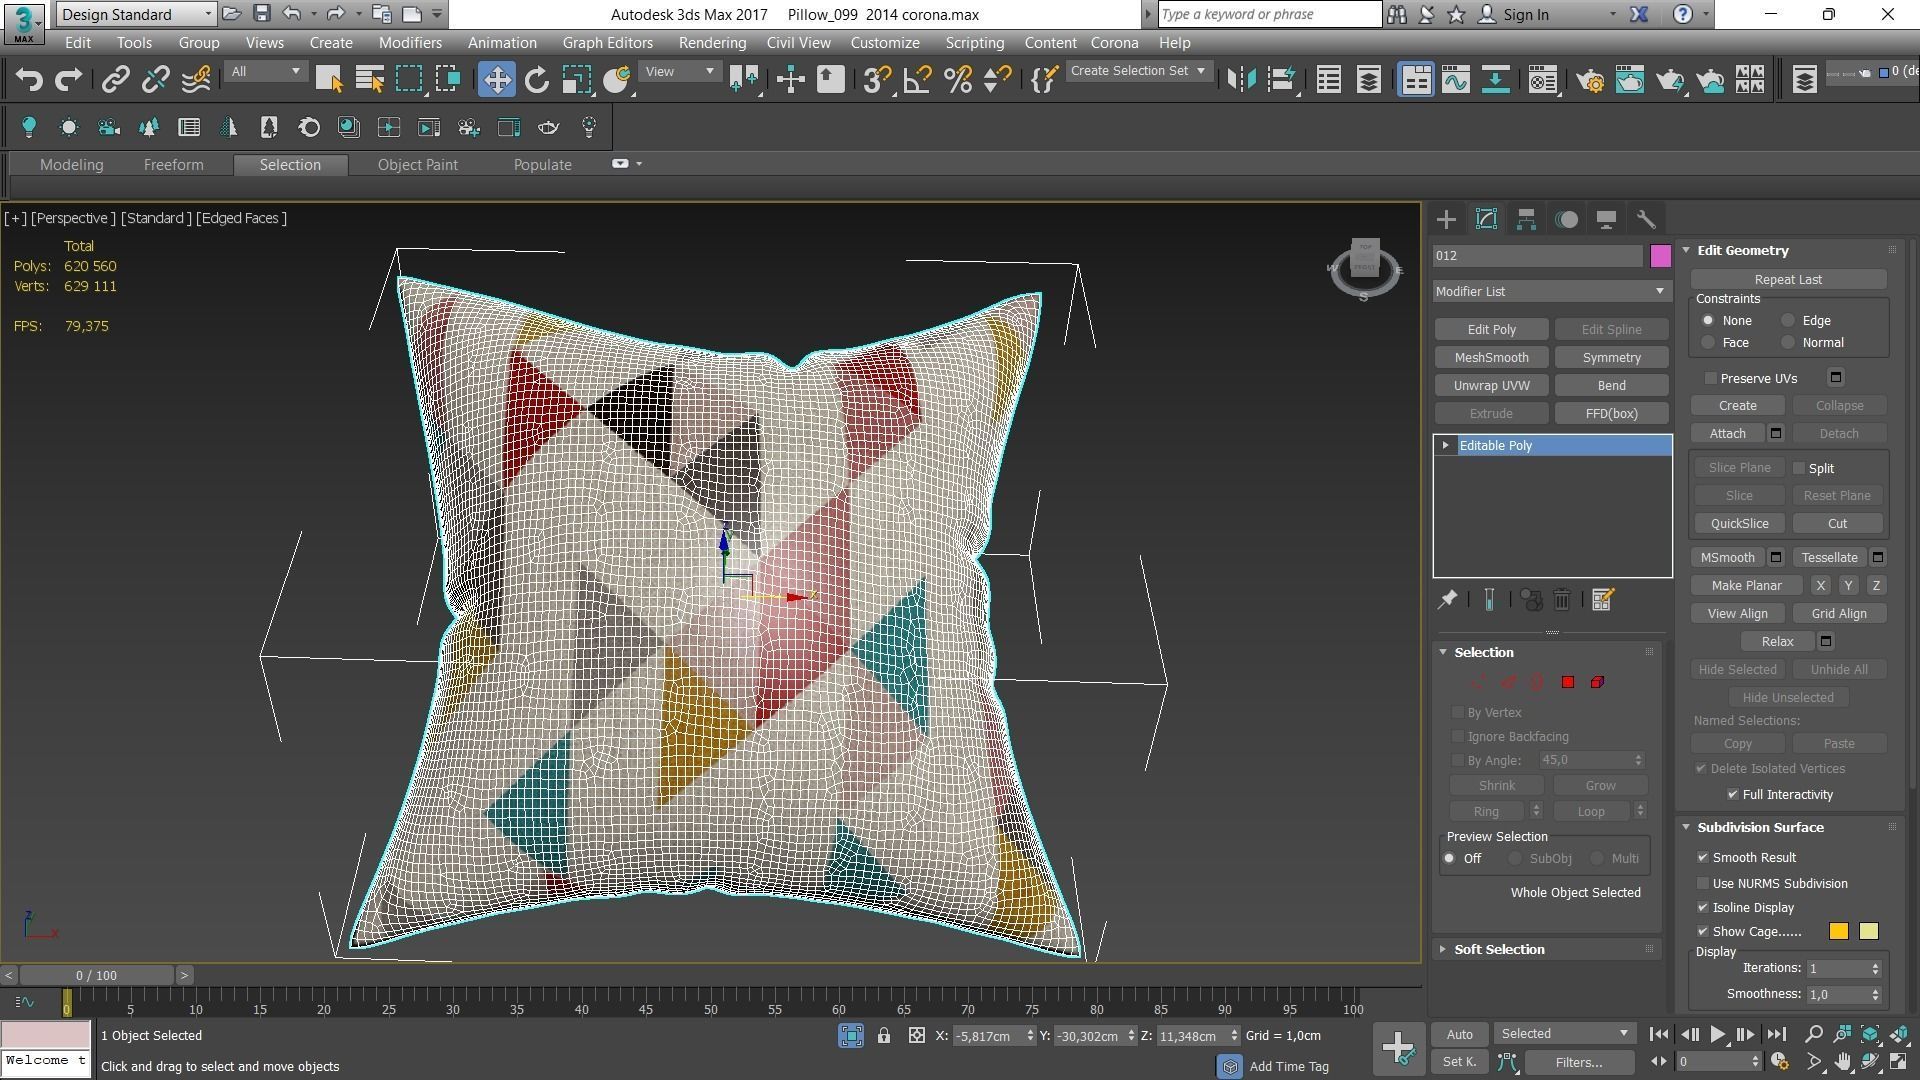
Task: Open the Motion command panel tab
Action: click(1566, 220)
